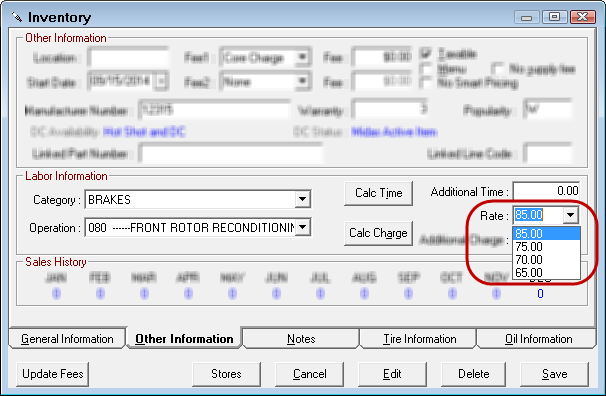Click the Update Fees button
The width and height of the screenshot is (606, 396).
tap(53, 374)
